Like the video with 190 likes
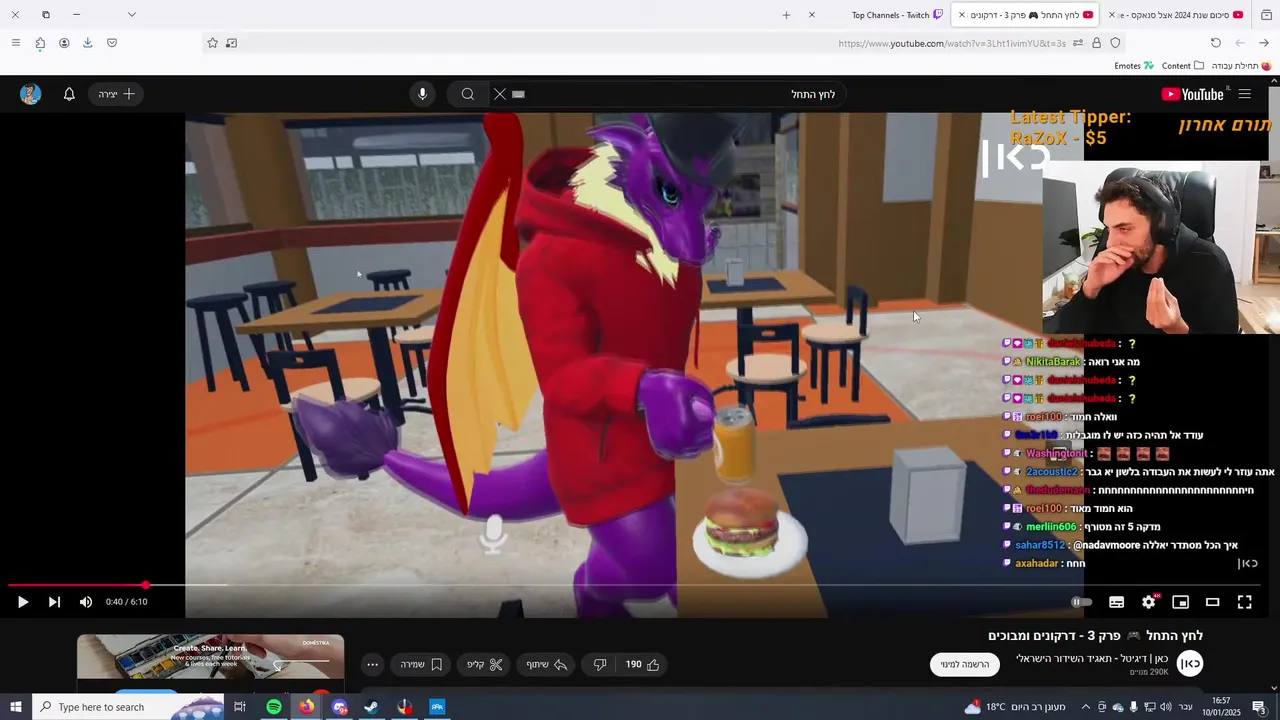The width and height of the screenshot is (1280, 720). (643, 664)
